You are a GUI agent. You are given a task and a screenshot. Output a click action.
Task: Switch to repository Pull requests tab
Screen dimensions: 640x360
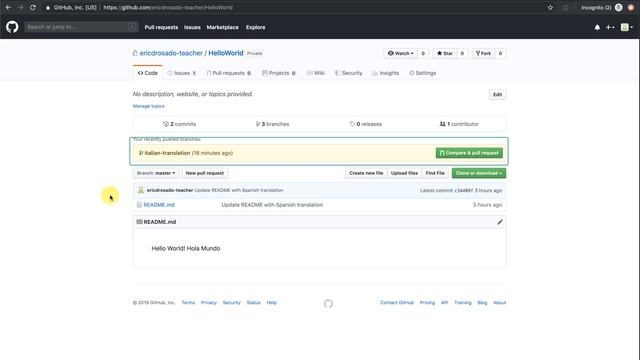point(229,73)
